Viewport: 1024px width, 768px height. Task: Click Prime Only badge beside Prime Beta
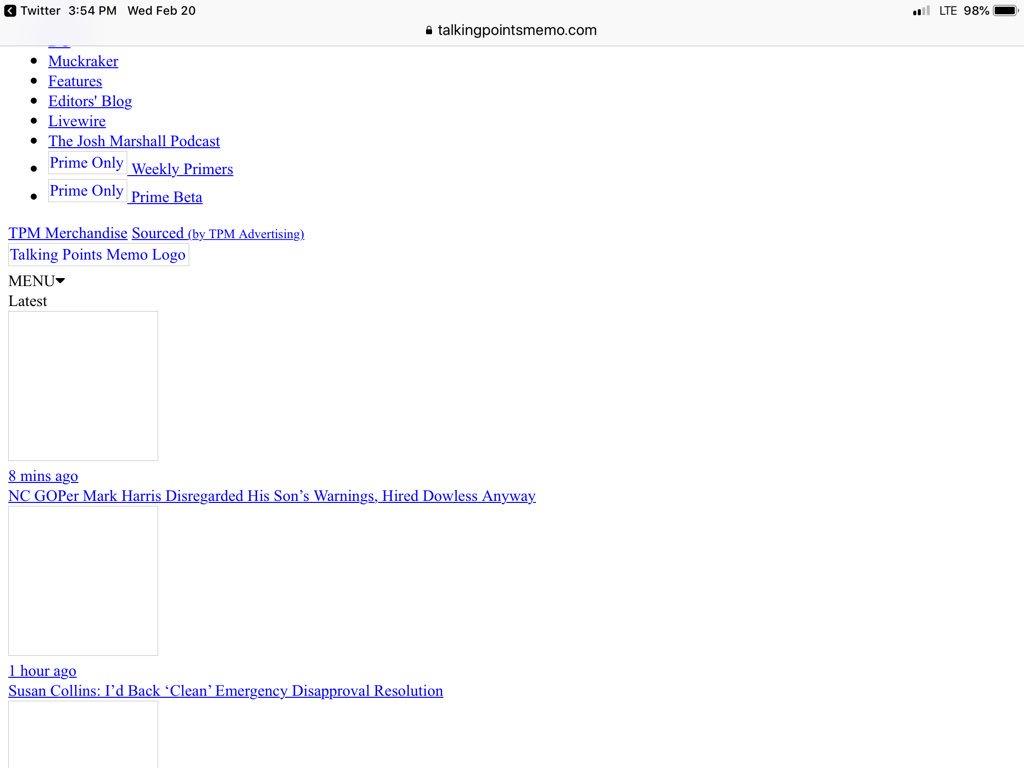point(87,191)
